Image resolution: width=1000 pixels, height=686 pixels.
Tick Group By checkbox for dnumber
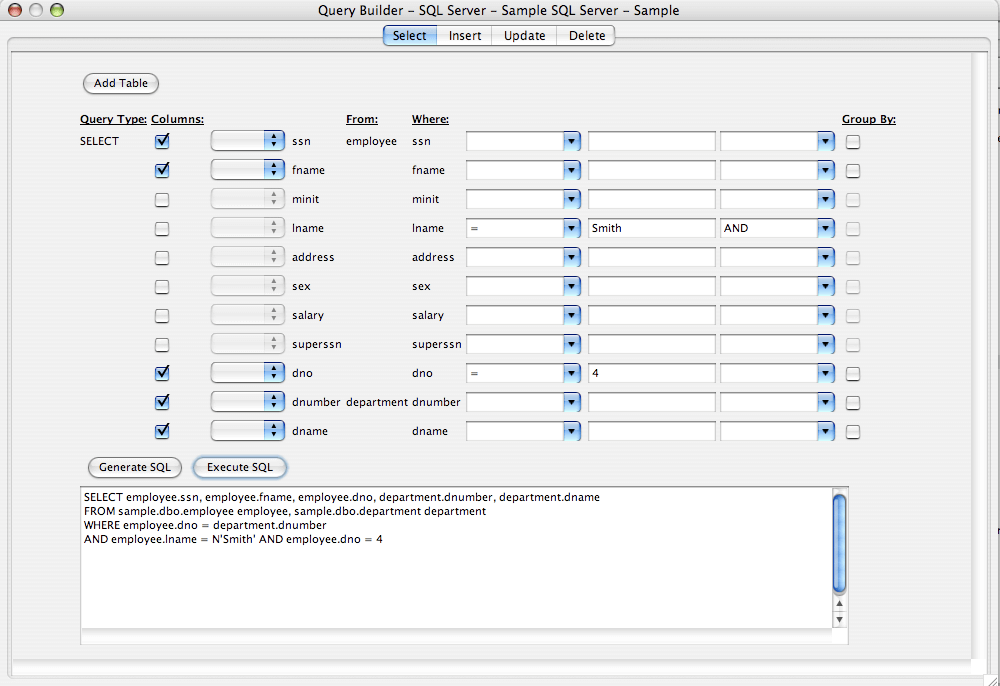tap(853, 403)
